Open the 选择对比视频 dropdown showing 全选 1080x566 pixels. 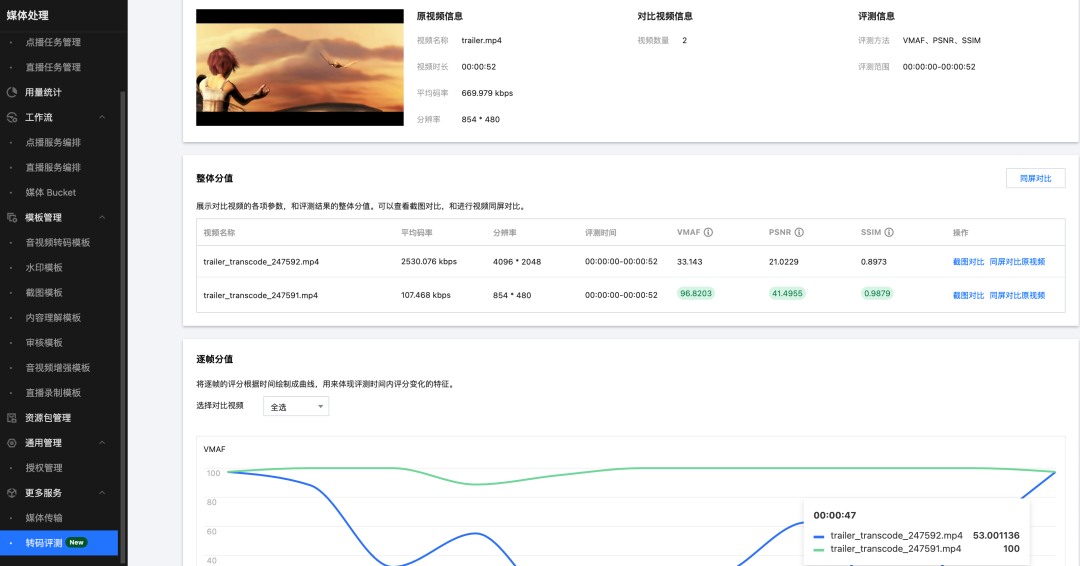[296, 406]
